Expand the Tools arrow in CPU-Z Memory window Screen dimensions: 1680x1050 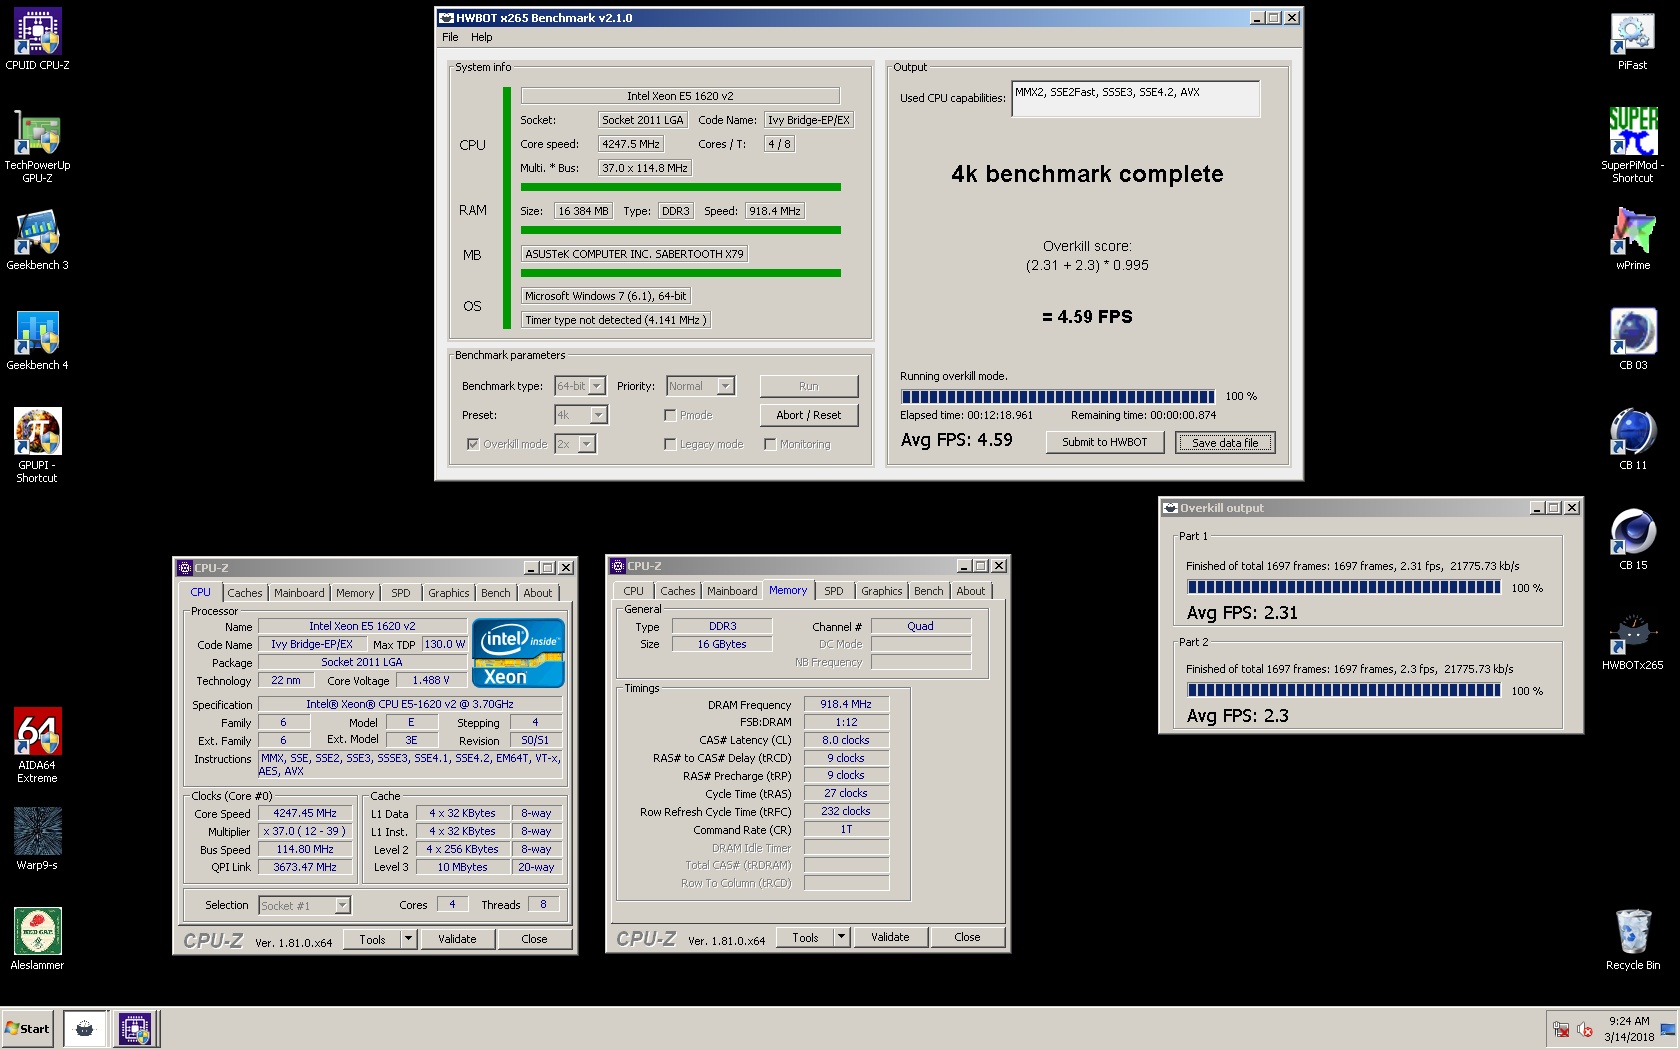(841, 937)
